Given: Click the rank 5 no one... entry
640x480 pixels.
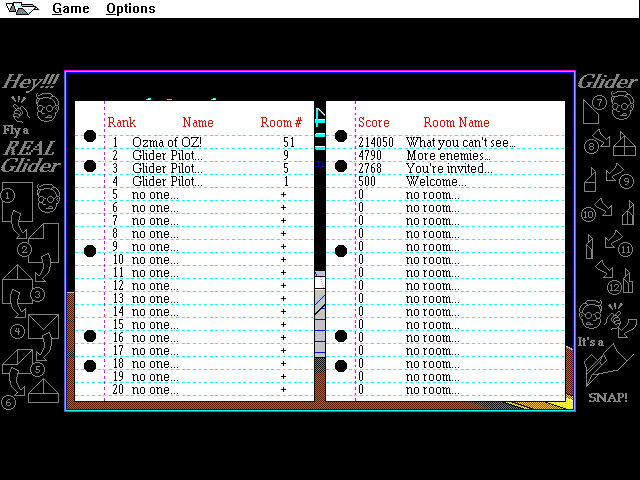Looking at the screenshot, I should [155, 195].
